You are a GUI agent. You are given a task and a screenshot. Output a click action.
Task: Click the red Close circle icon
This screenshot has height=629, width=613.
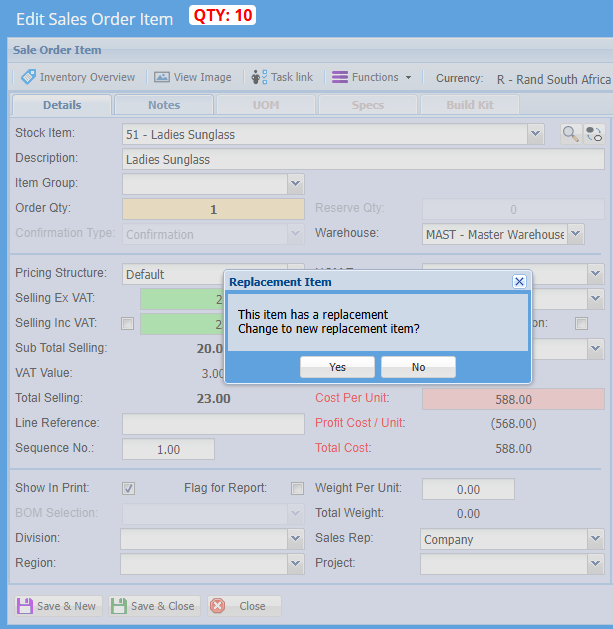coord(218,606)
